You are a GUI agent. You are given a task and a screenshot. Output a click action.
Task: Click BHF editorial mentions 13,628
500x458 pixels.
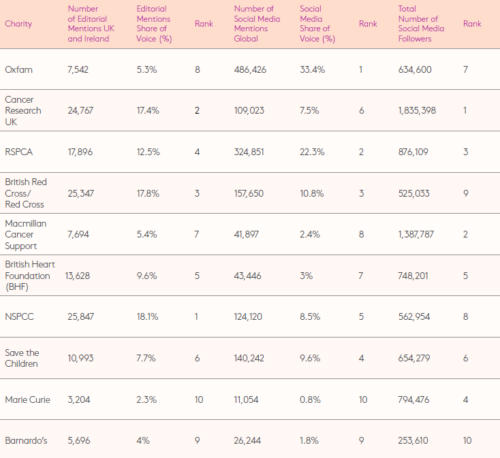[x=77, y=276]
